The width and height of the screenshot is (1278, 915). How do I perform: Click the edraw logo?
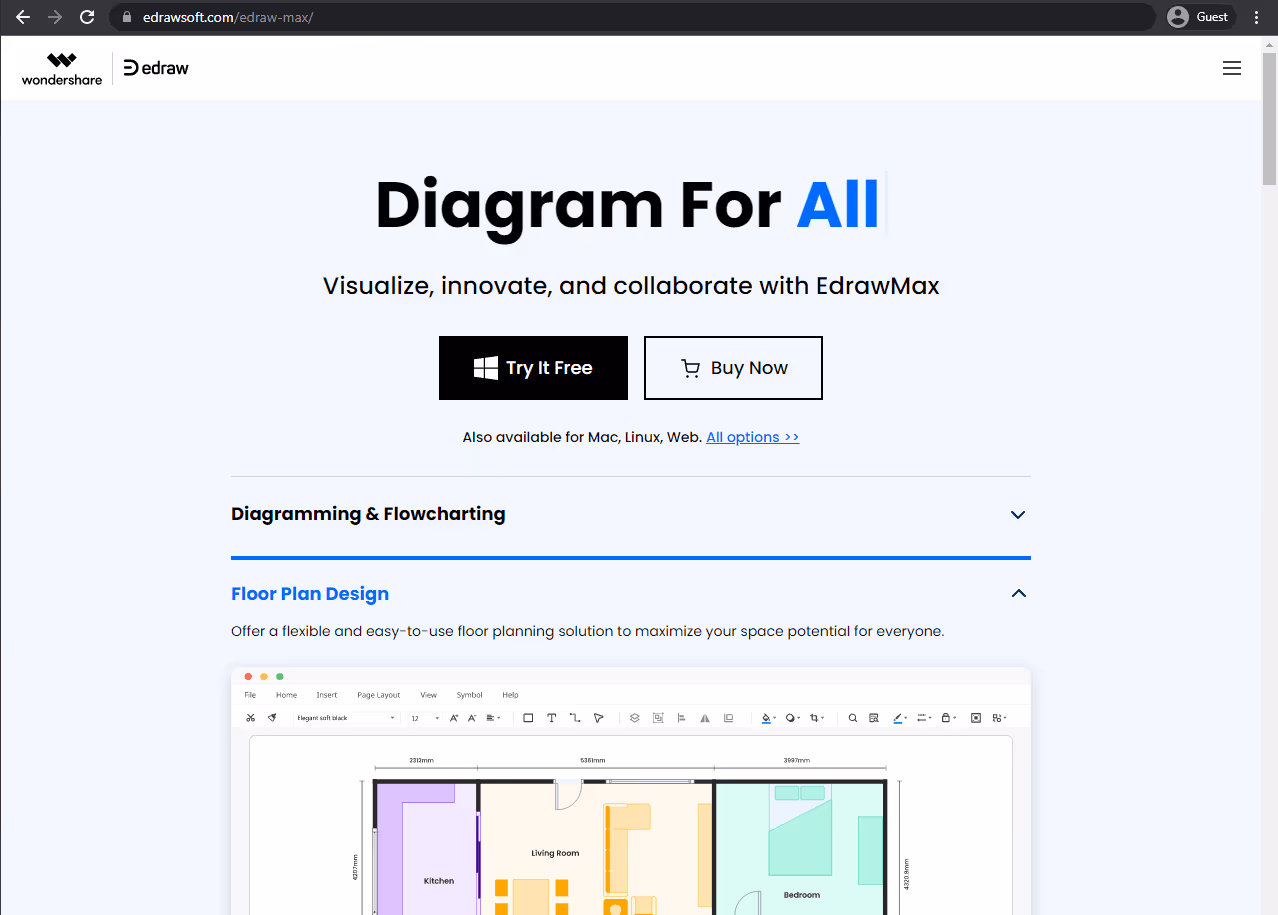click(156, 68)
